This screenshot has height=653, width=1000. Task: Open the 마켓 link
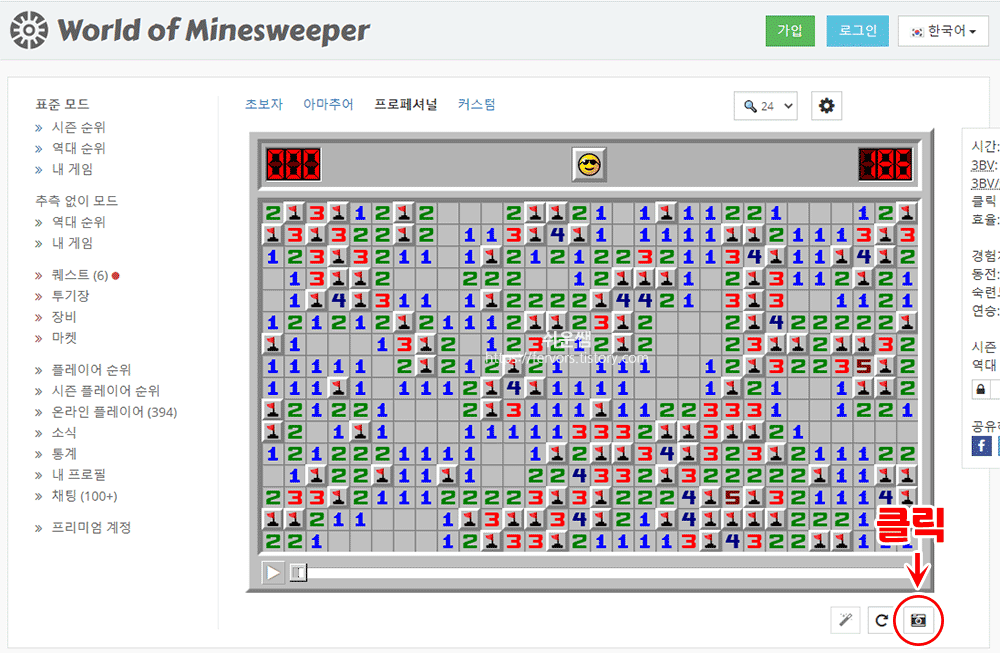coord(64,338)
